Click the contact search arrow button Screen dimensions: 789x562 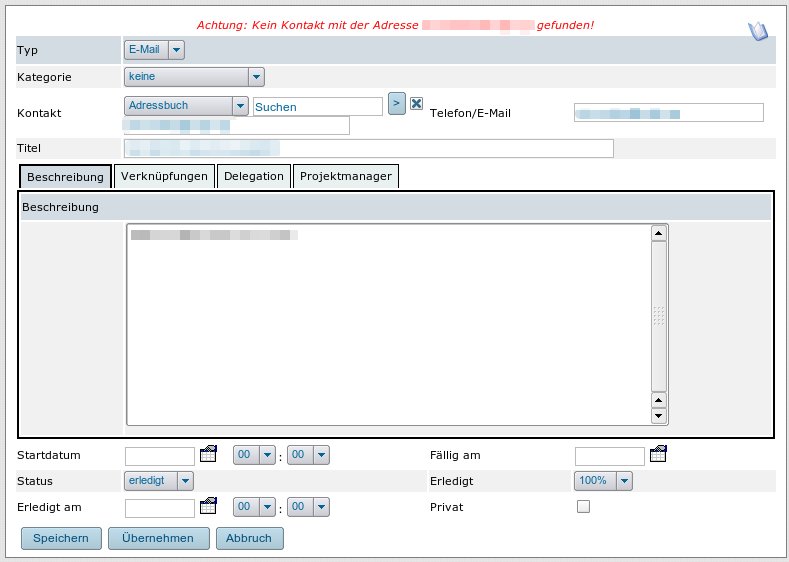click(396, 104)
